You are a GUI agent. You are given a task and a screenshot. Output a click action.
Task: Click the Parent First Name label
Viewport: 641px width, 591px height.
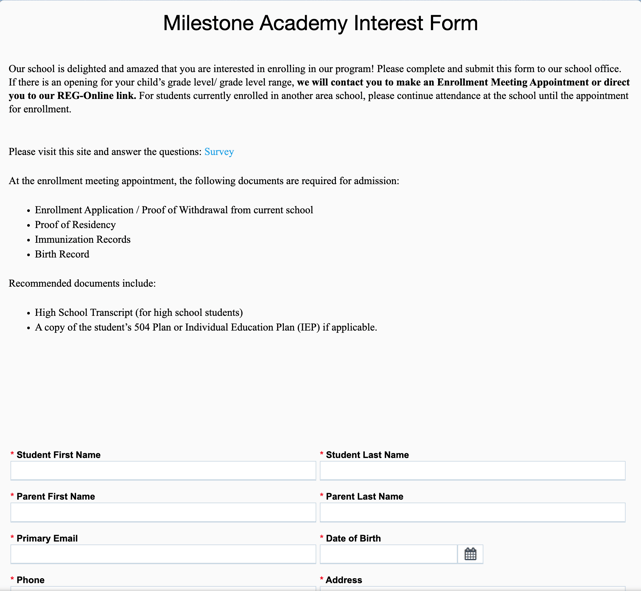(x=56, y=497)
